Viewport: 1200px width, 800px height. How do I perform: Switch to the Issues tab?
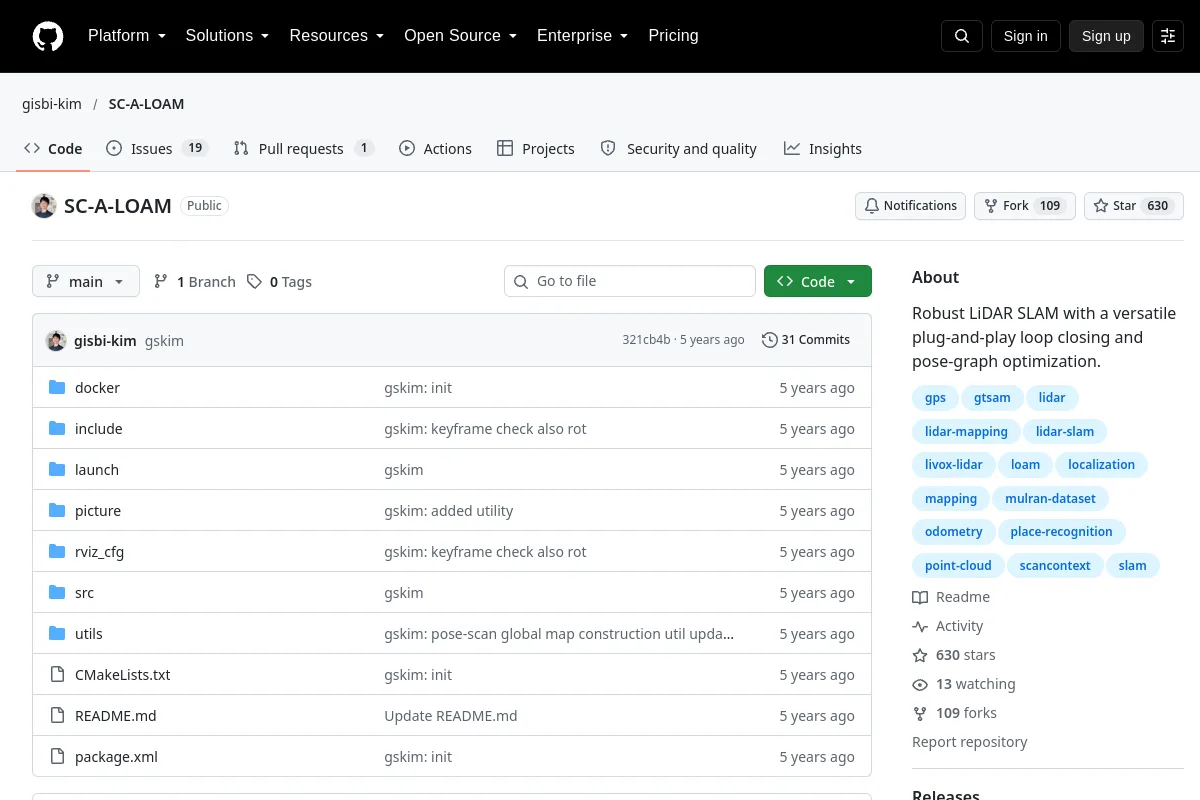pyautogui.click(x=156, y=149)
